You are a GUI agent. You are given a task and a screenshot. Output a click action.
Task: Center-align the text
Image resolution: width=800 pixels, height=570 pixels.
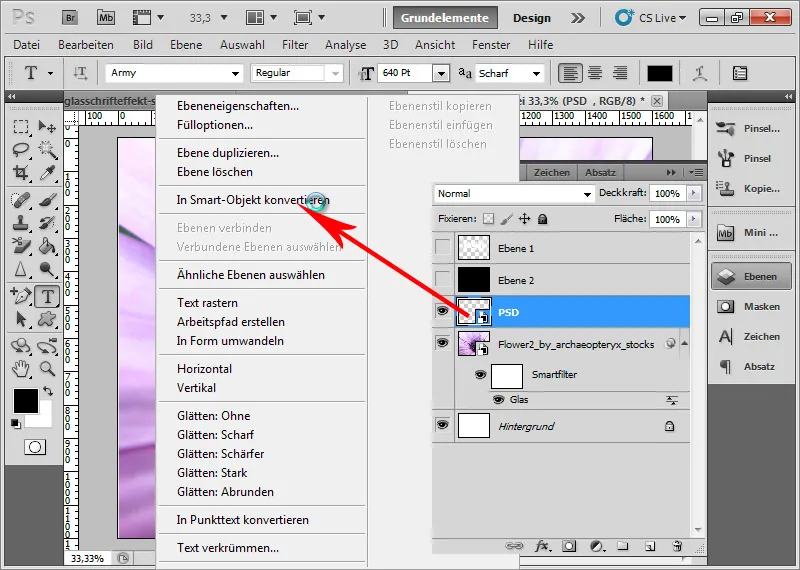[595, 73]
